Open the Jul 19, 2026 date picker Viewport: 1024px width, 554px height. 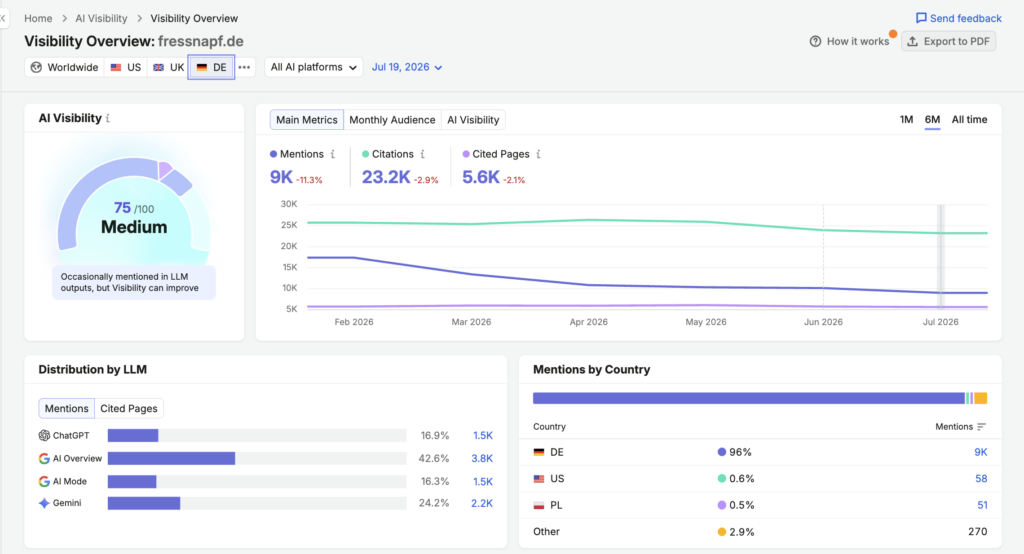pyautogui.click(x=407, y=67)
